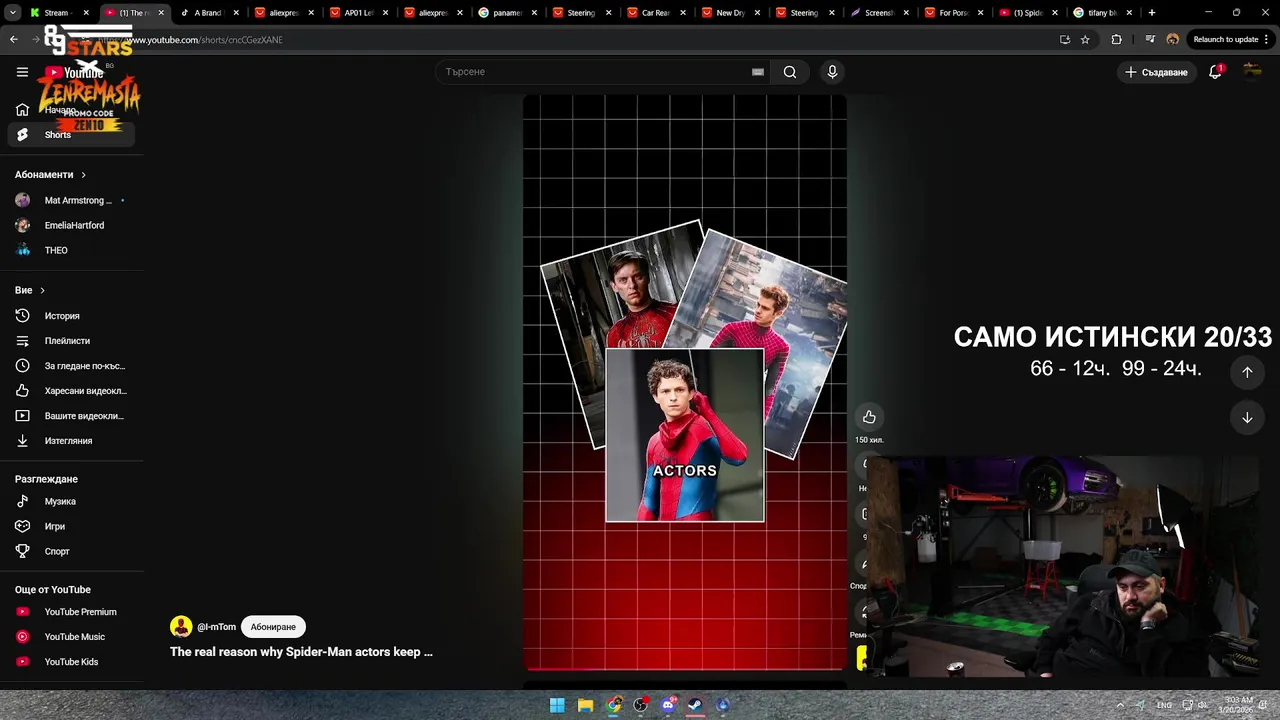Browse Спорт category
Image resolution: width=1280 pixels, height=720 pixels.
tap(71, 552)
